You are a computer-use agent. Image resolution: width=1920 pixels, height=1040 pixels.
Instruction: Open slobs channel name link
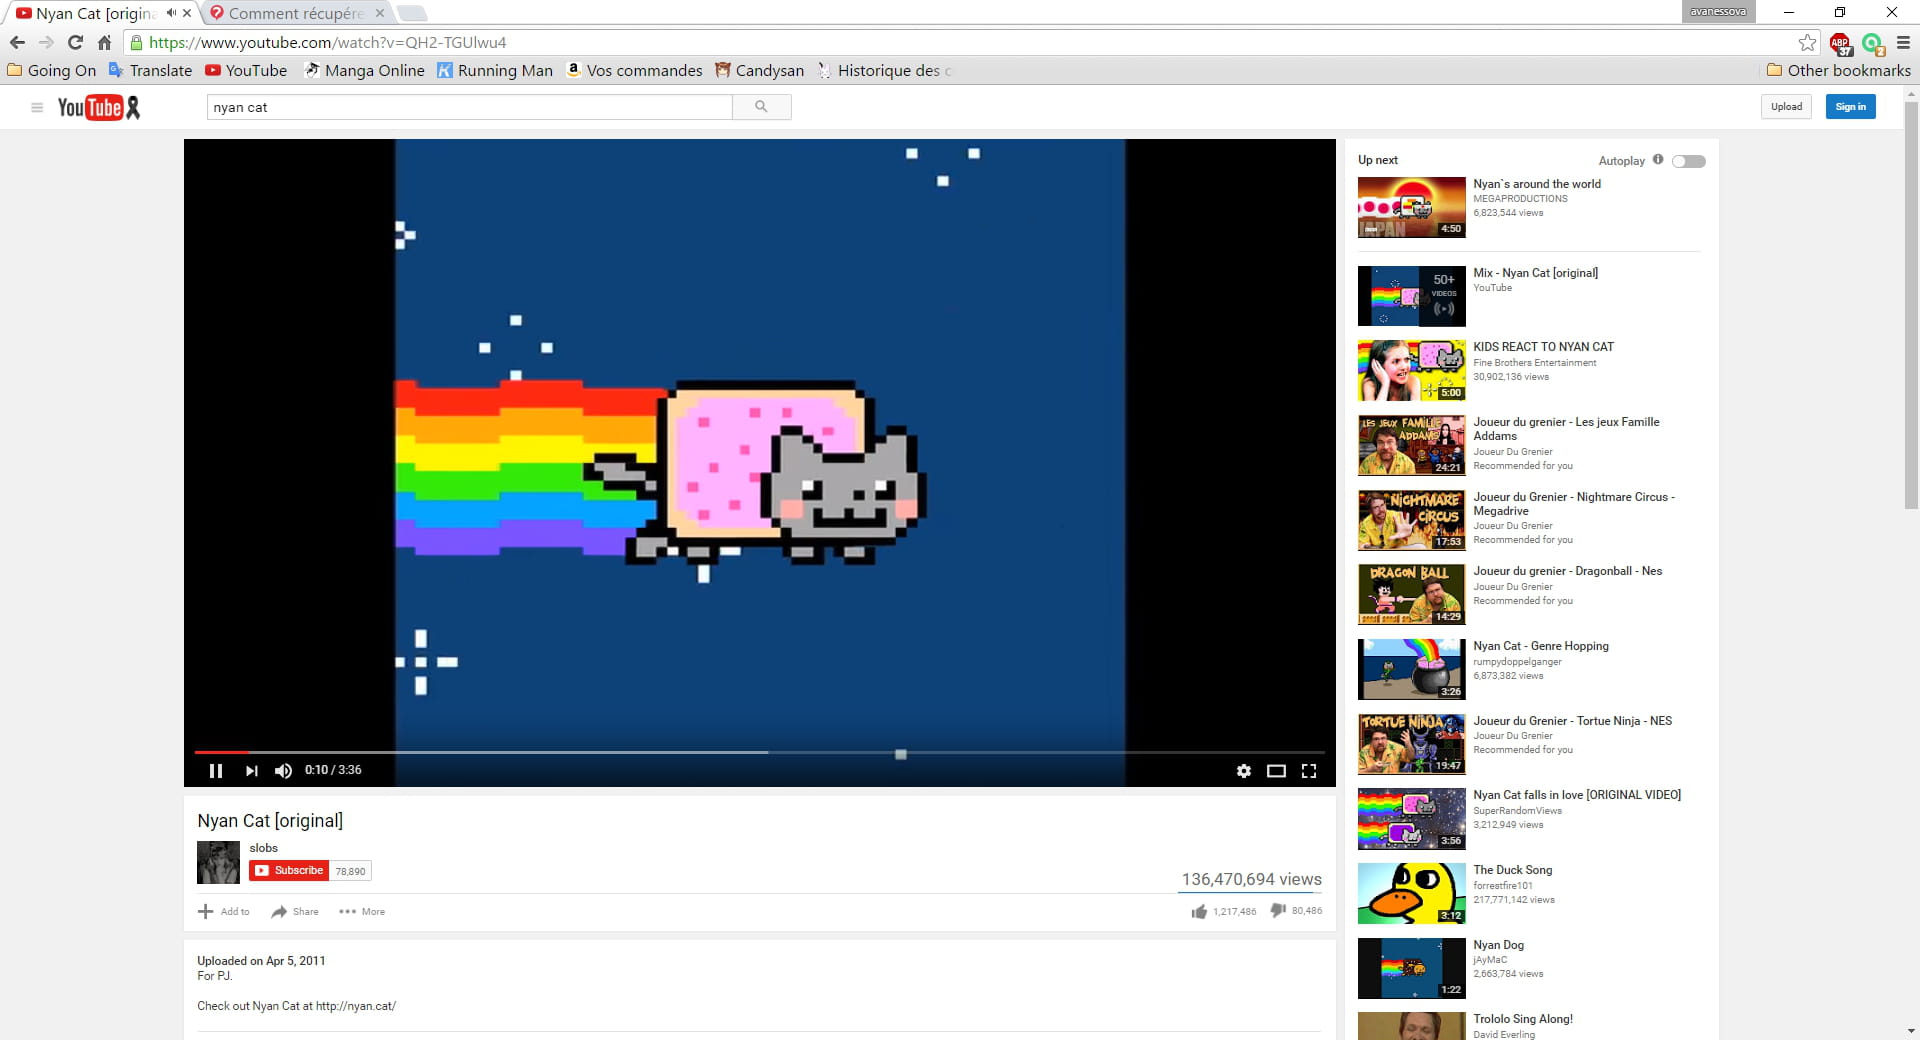(264, 848)
